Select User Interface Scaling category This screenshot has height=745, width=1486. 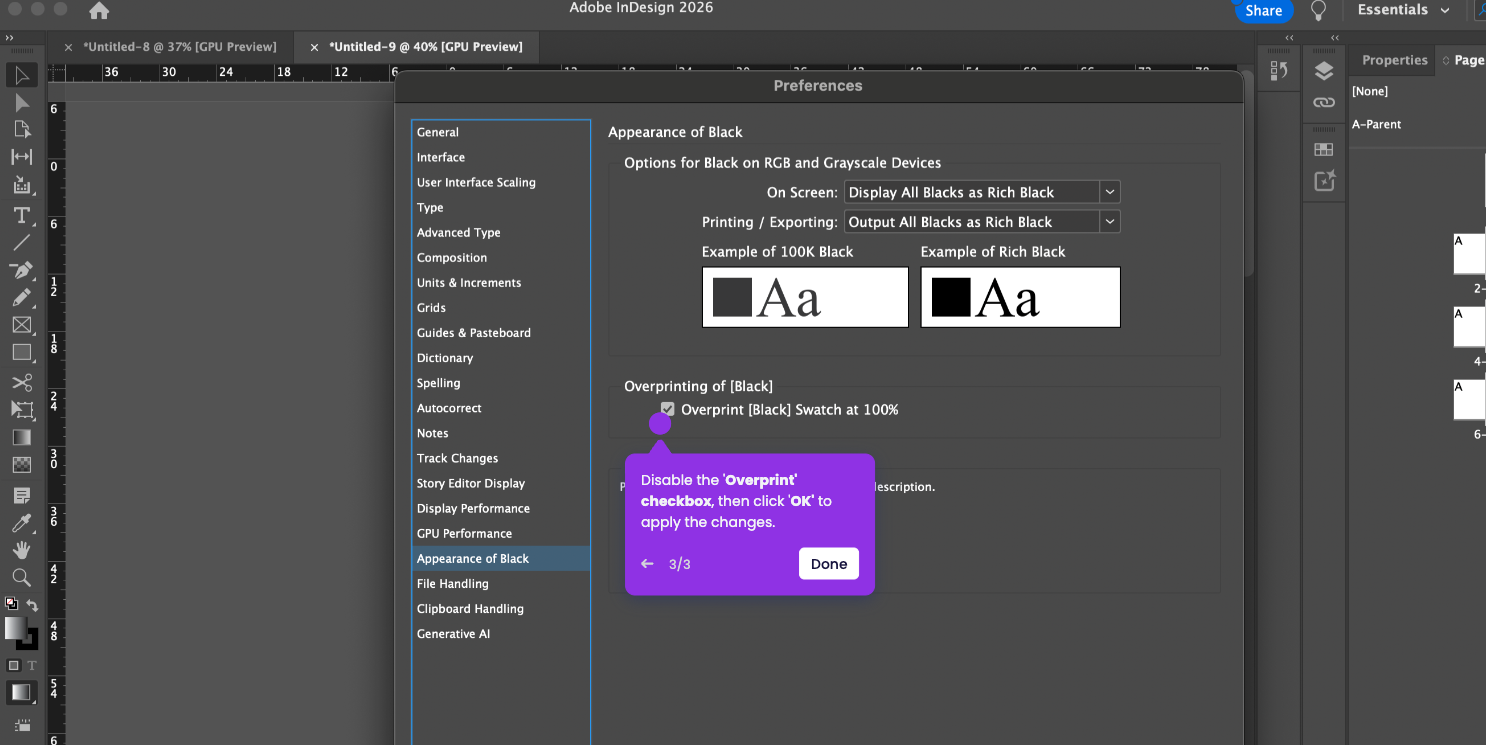pyautogui.click(x=501, y=182)
